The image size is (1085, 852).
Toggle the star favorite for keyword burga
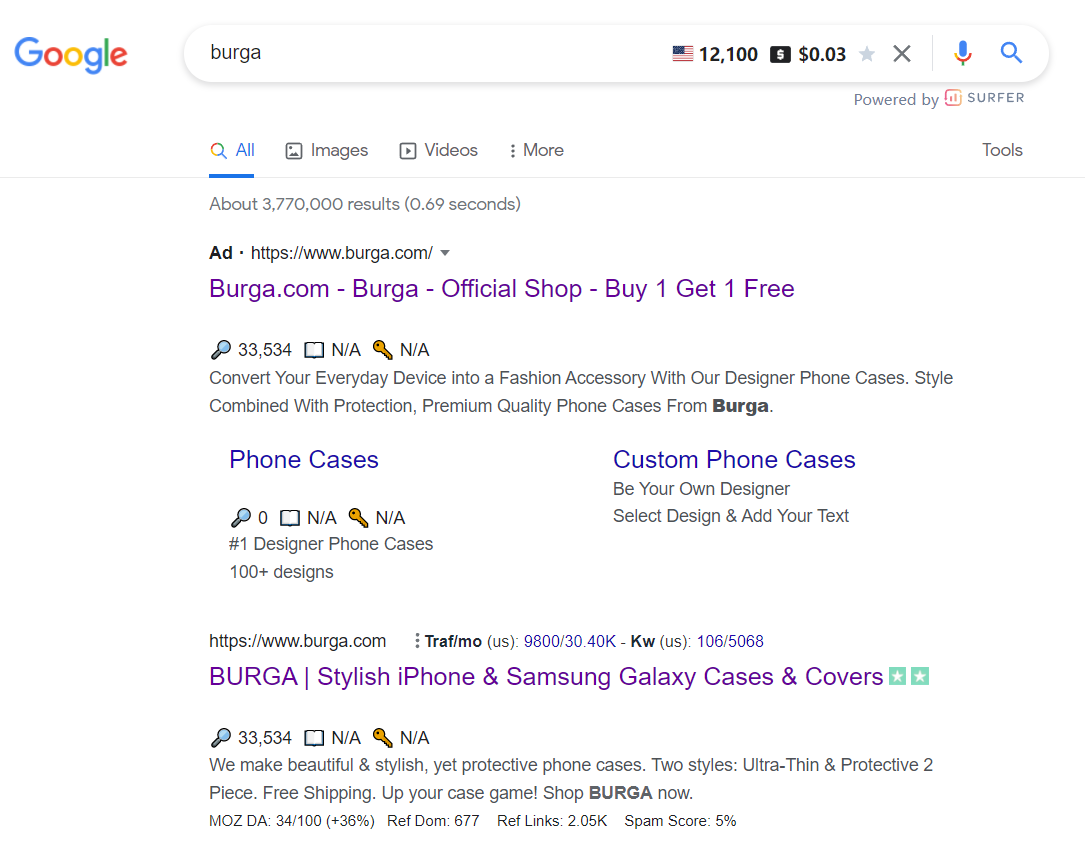coord(867,54)
